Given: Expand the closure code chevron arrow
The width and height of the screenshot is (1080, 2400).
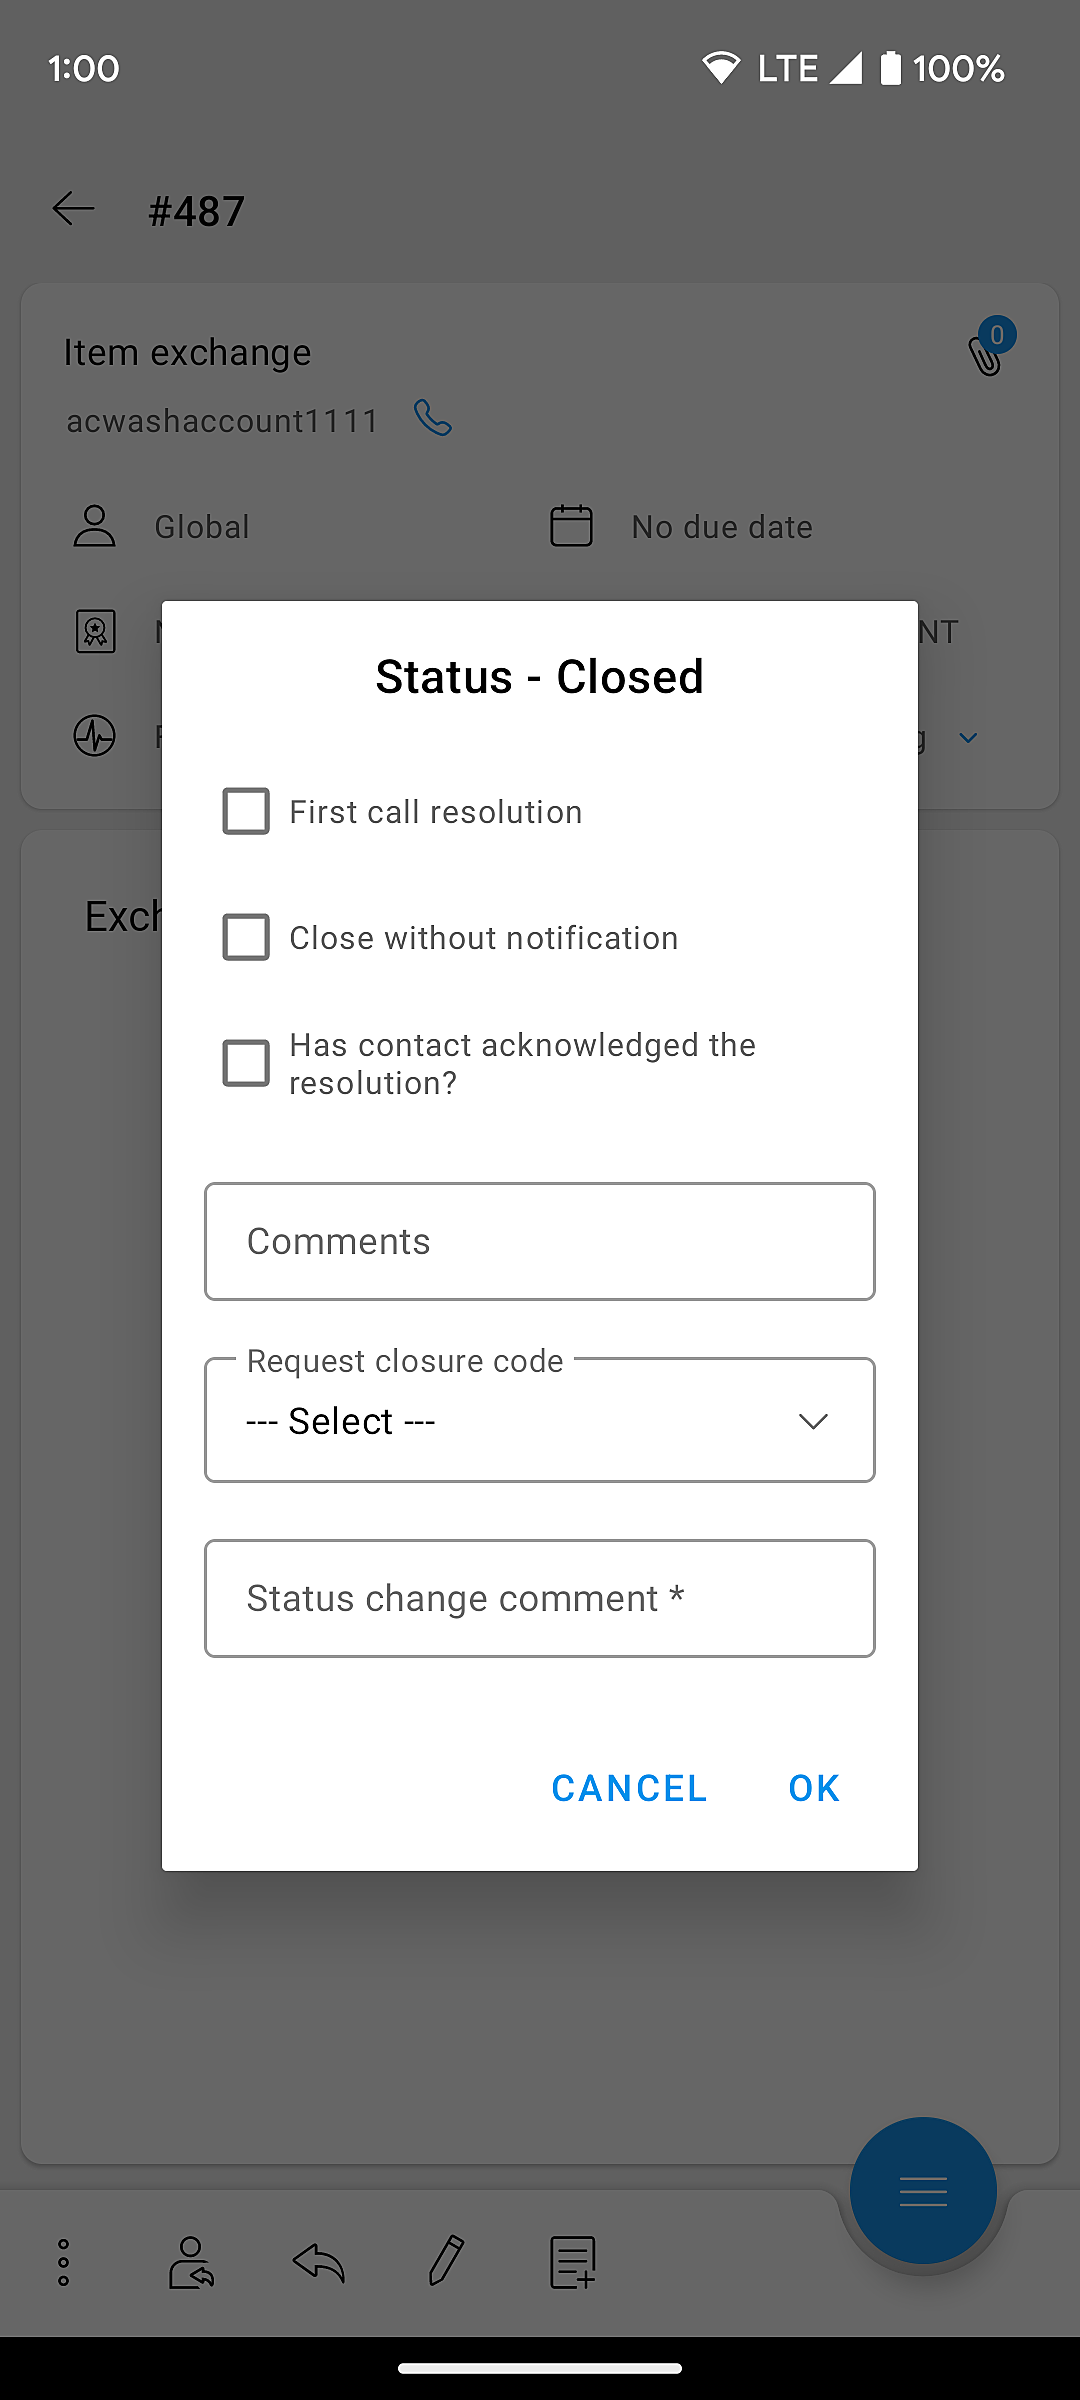Looking at the screenshot, I should click(x=813, y=1421).
